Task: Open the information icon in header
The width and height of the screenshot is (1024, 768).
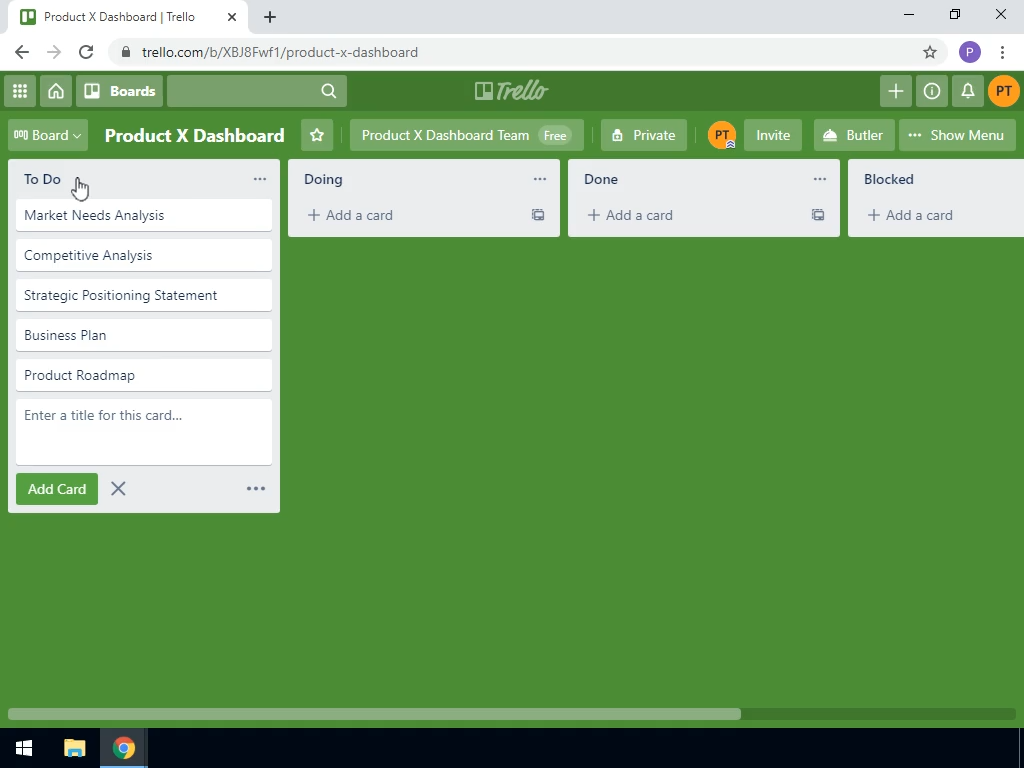Action: pos(931,91)
